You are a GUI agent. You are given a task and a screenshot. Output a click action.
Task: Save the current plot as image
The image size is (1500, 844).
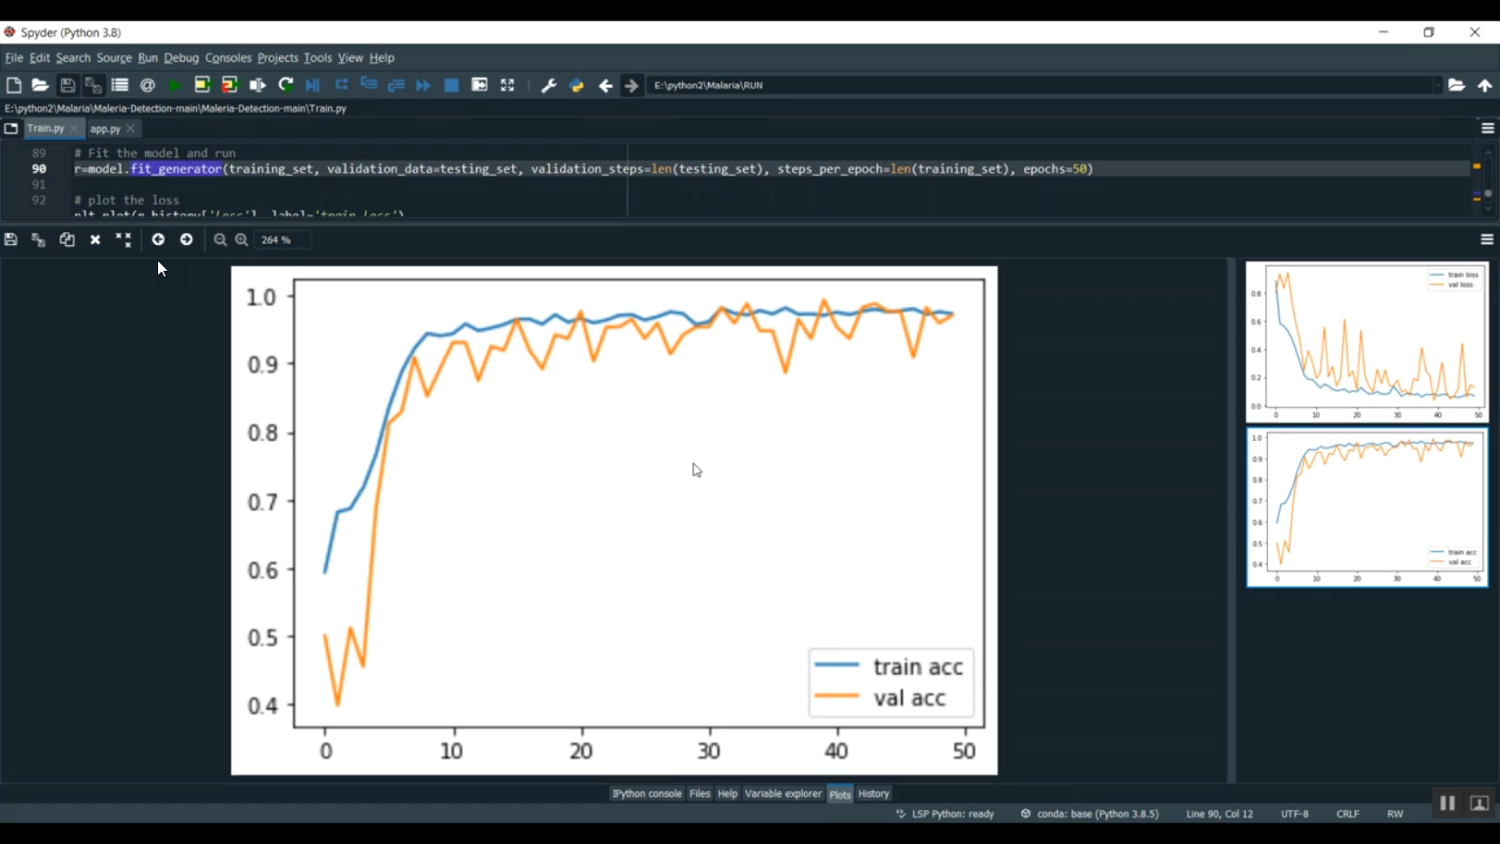tap(11, 240)
